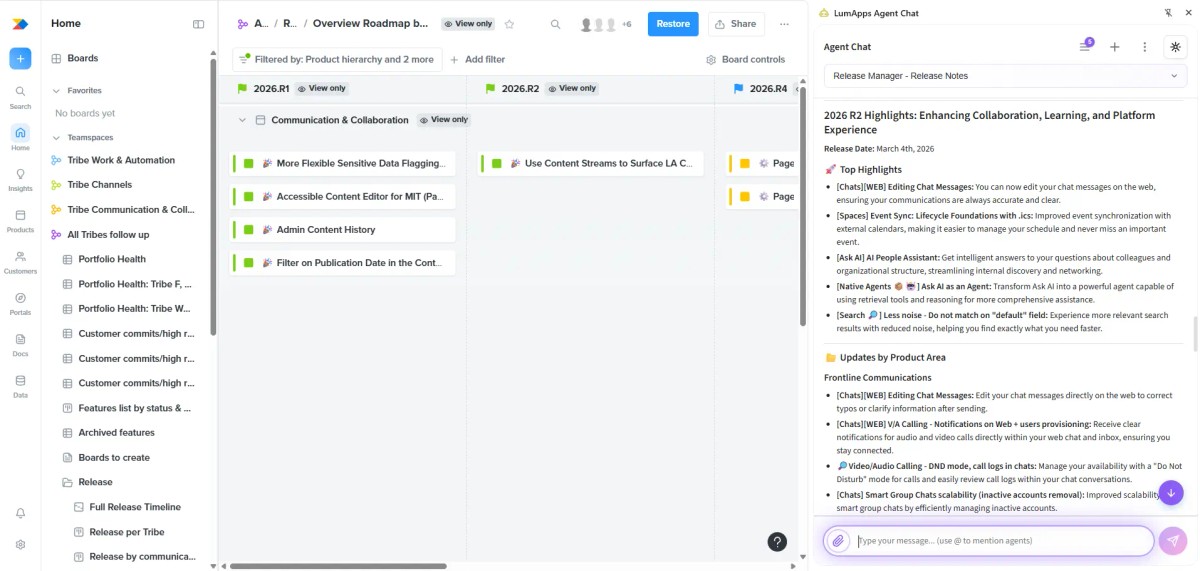This screenshot has height=571, width=1200.
Task: Open chat history list with badge
Action: [1086, 46]
